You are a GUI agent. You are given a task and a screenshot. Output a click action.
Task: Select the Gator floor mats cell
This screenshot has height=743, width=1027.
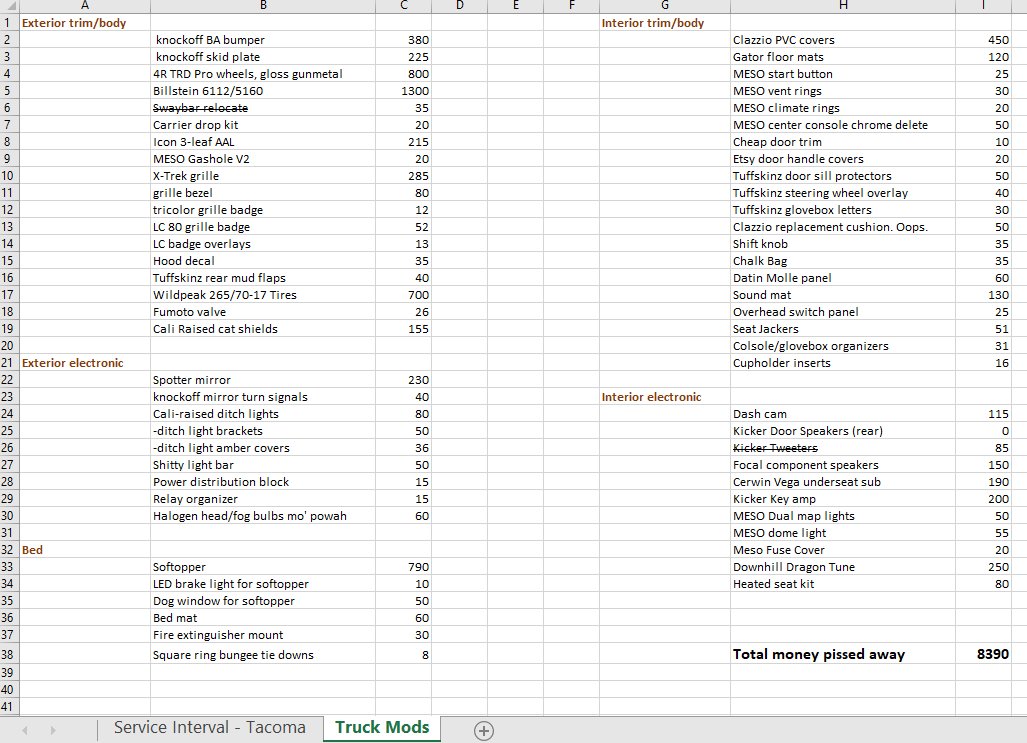tap(843, 57)
